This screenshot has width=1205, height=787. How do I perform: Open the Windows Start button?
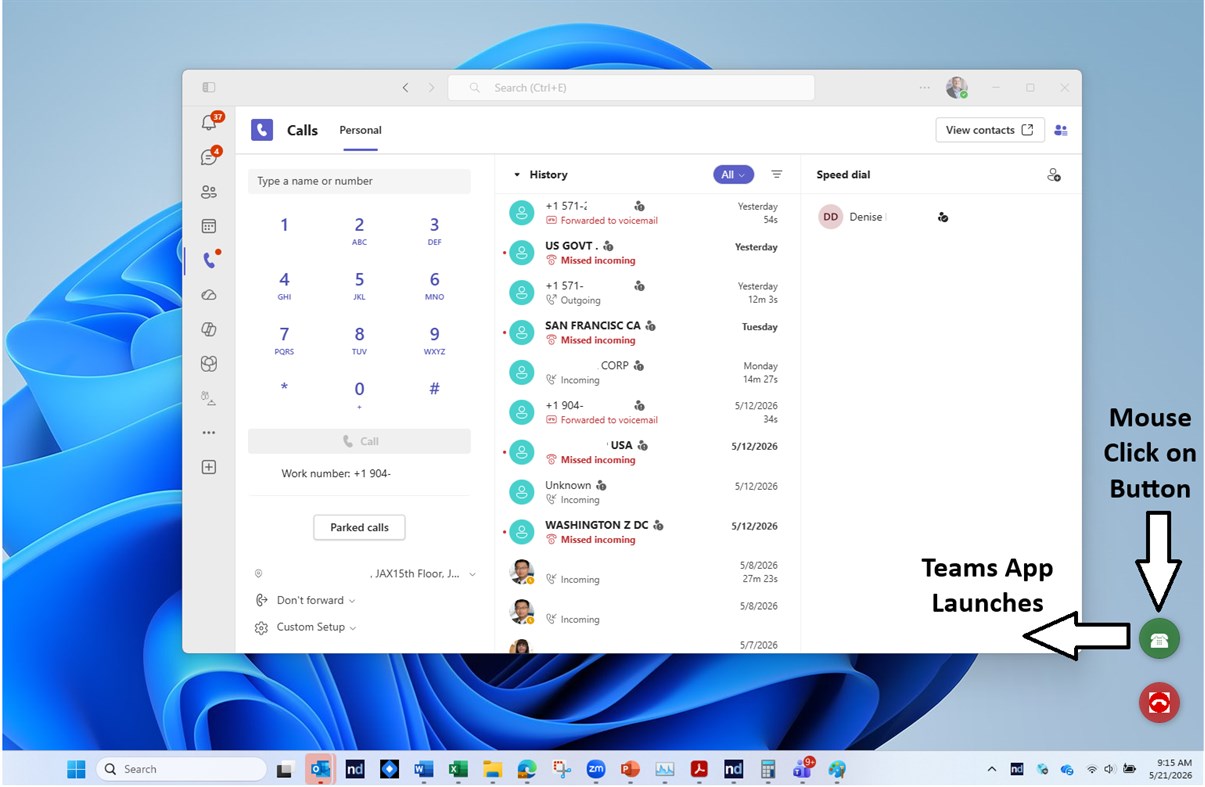point(76,769)
